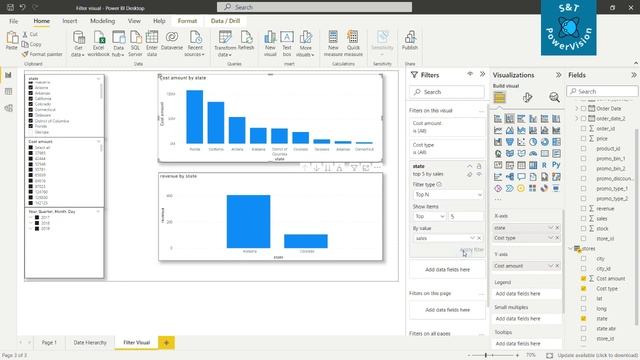
Task: Refresh the data
Action: coord(246,41)
